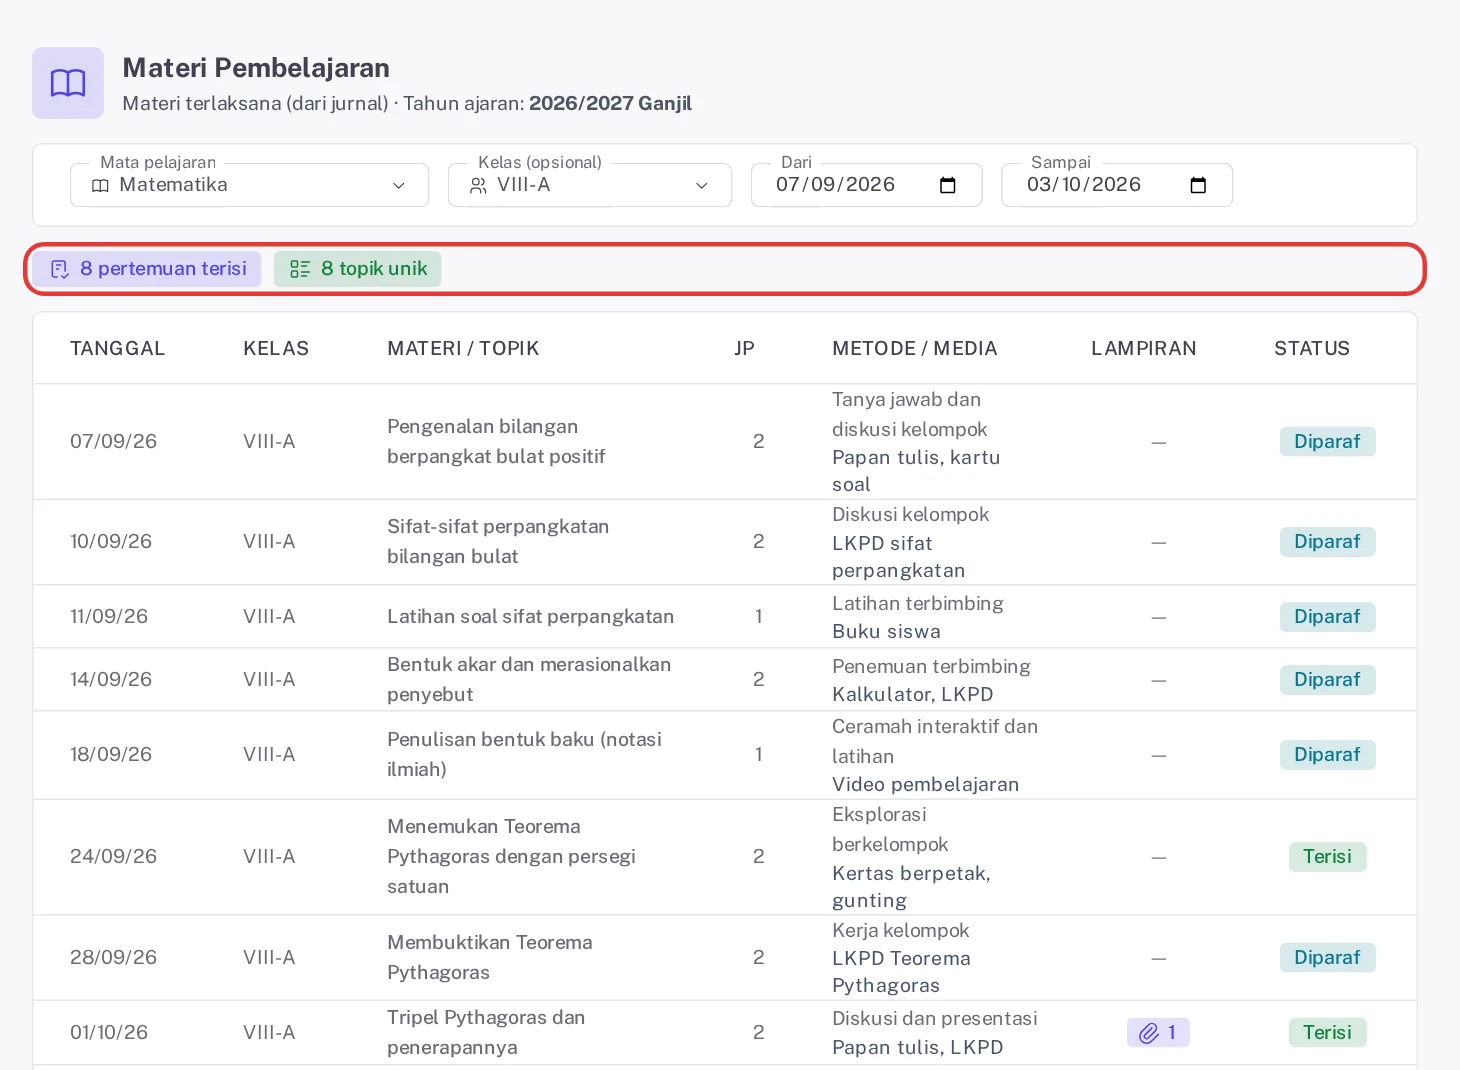Click the Terisi status for 24/09/26
Viewport: 1460px width, 1070px height.
coord(1327,856)
